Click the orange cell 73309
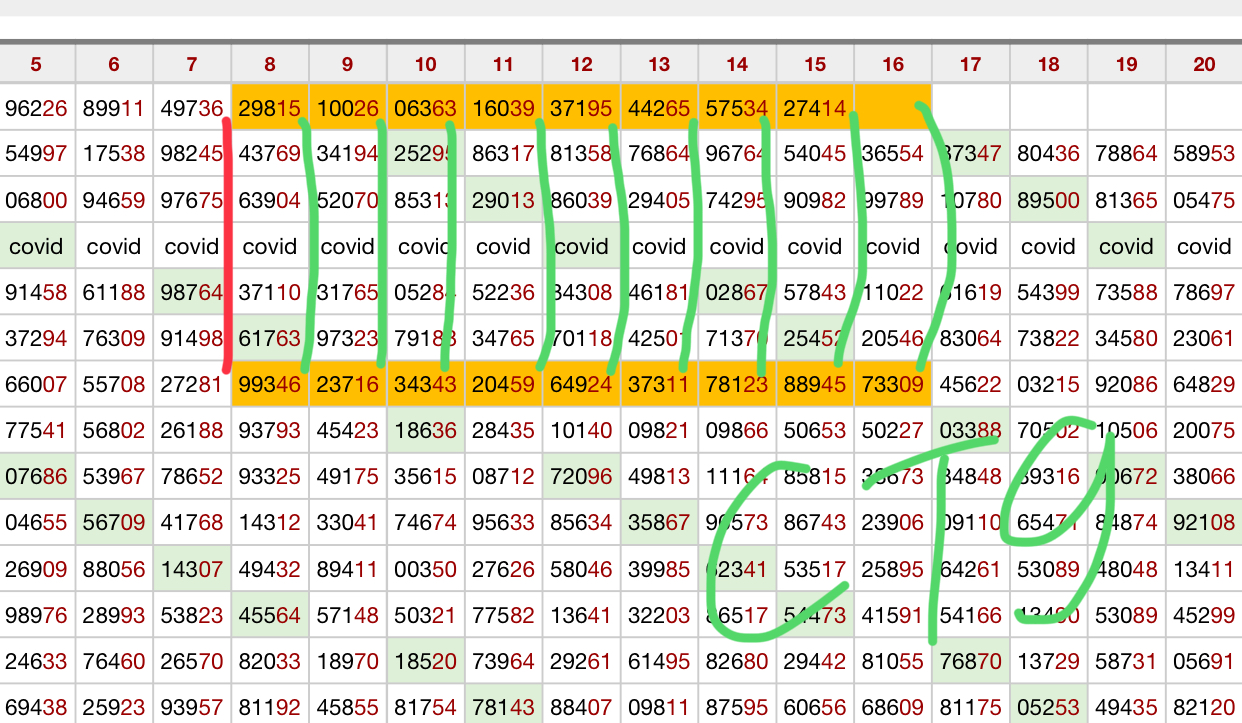1242x723 pixels. 893,384
